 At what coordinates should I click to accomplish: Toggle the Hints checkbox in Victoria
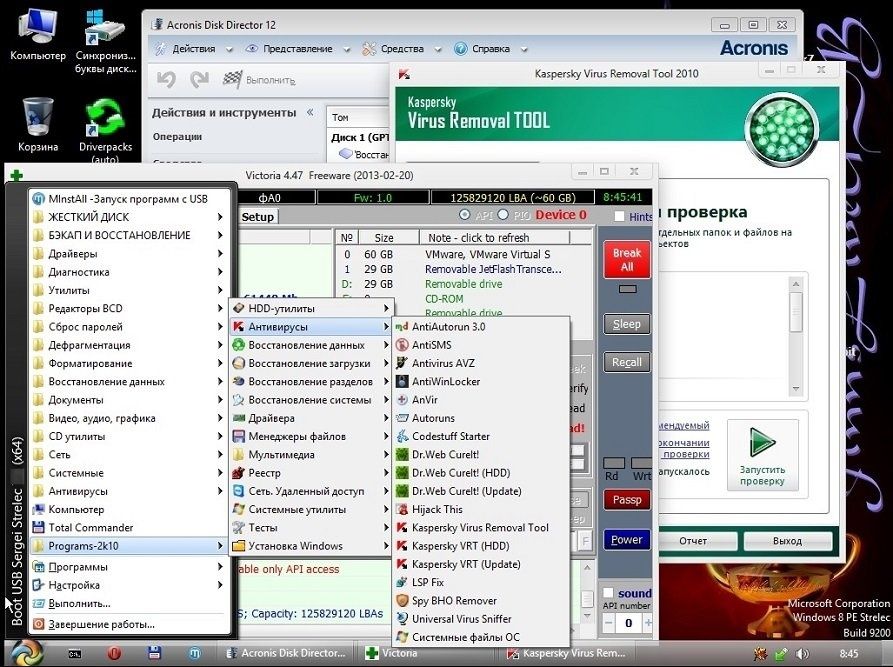(x=620, y=216)
